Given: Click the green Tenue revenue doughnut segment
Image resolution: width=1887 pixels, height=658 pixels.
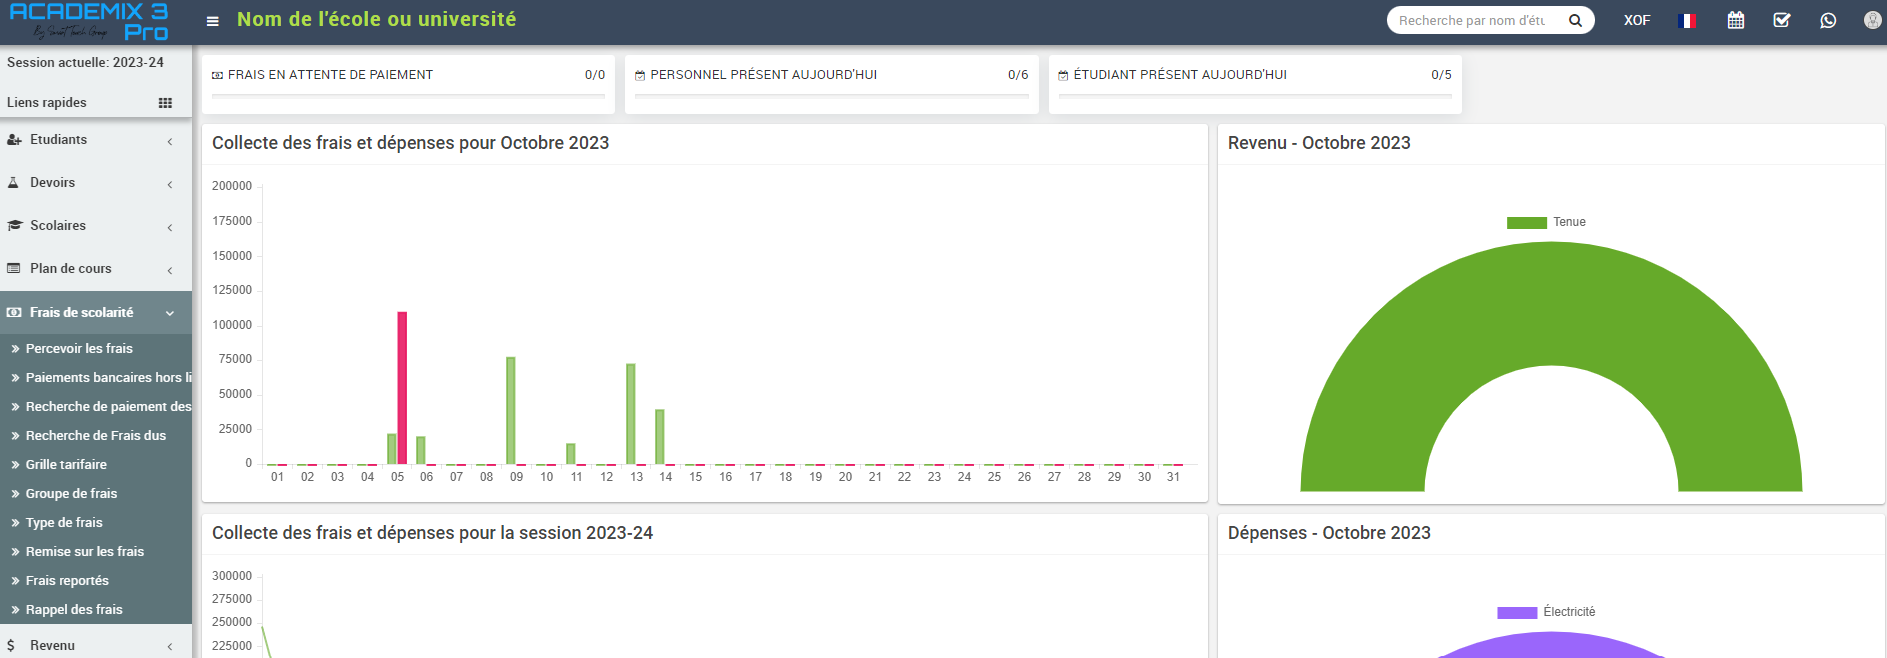Looking at the screenshot, I should click(x=1551, y=303).
